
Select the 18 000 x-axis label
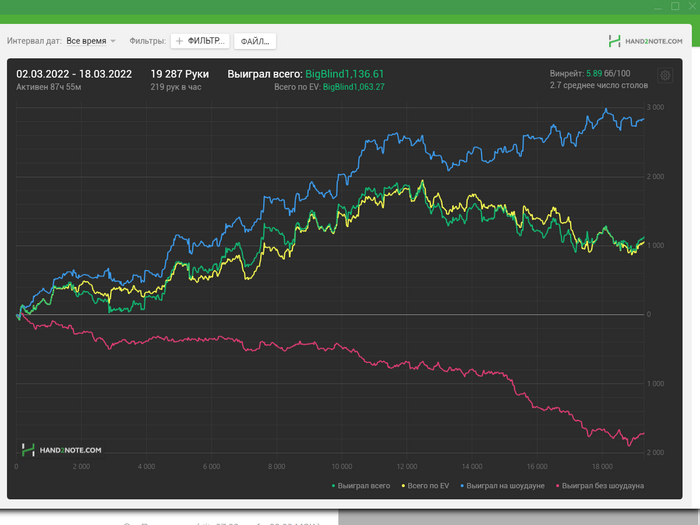[602, 467]
